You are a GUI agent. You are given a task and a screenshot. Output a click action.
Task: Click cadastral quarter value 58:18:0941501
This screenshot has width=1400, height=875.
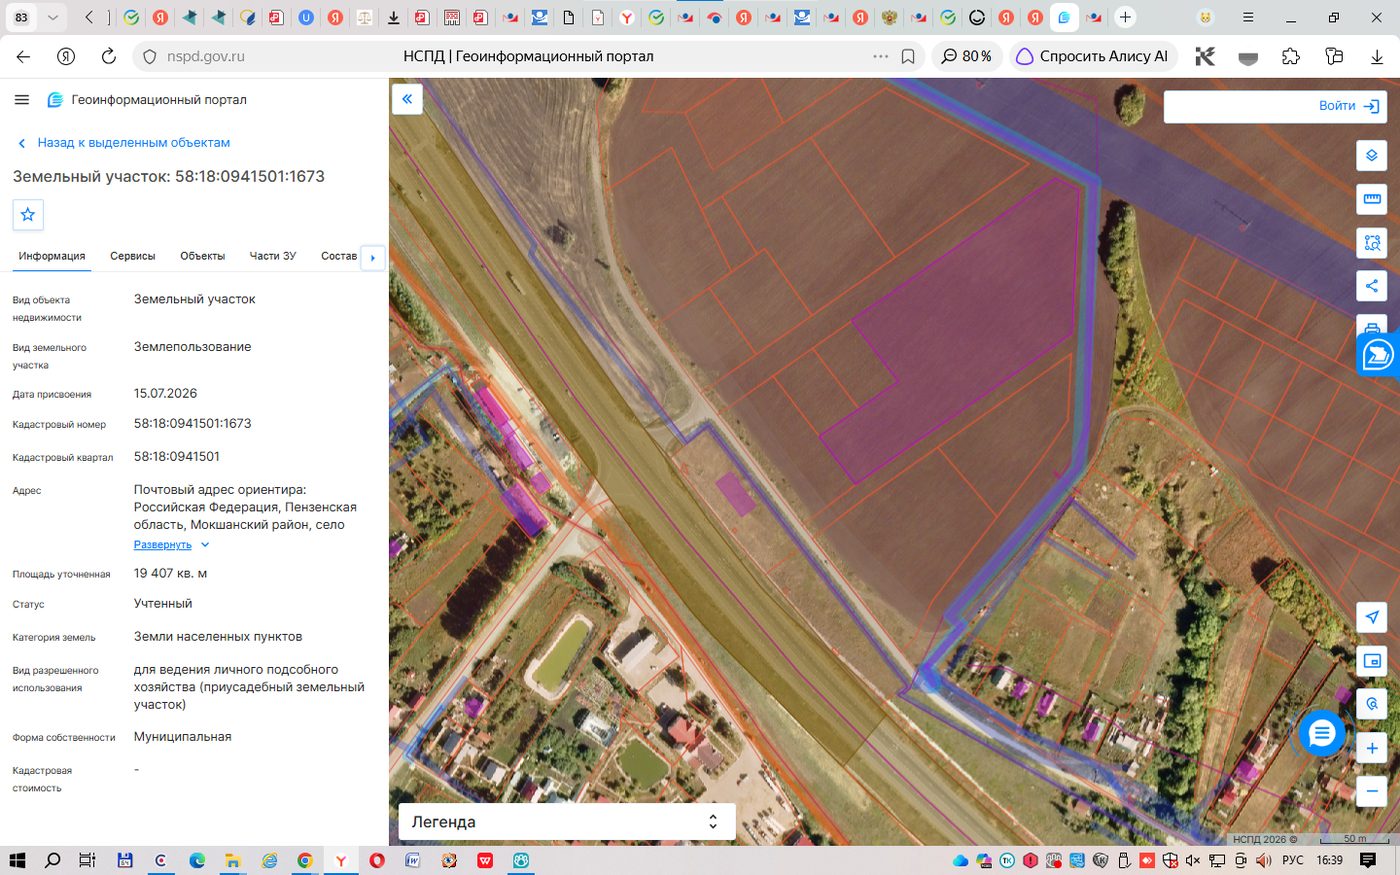[x=177, y=457]
